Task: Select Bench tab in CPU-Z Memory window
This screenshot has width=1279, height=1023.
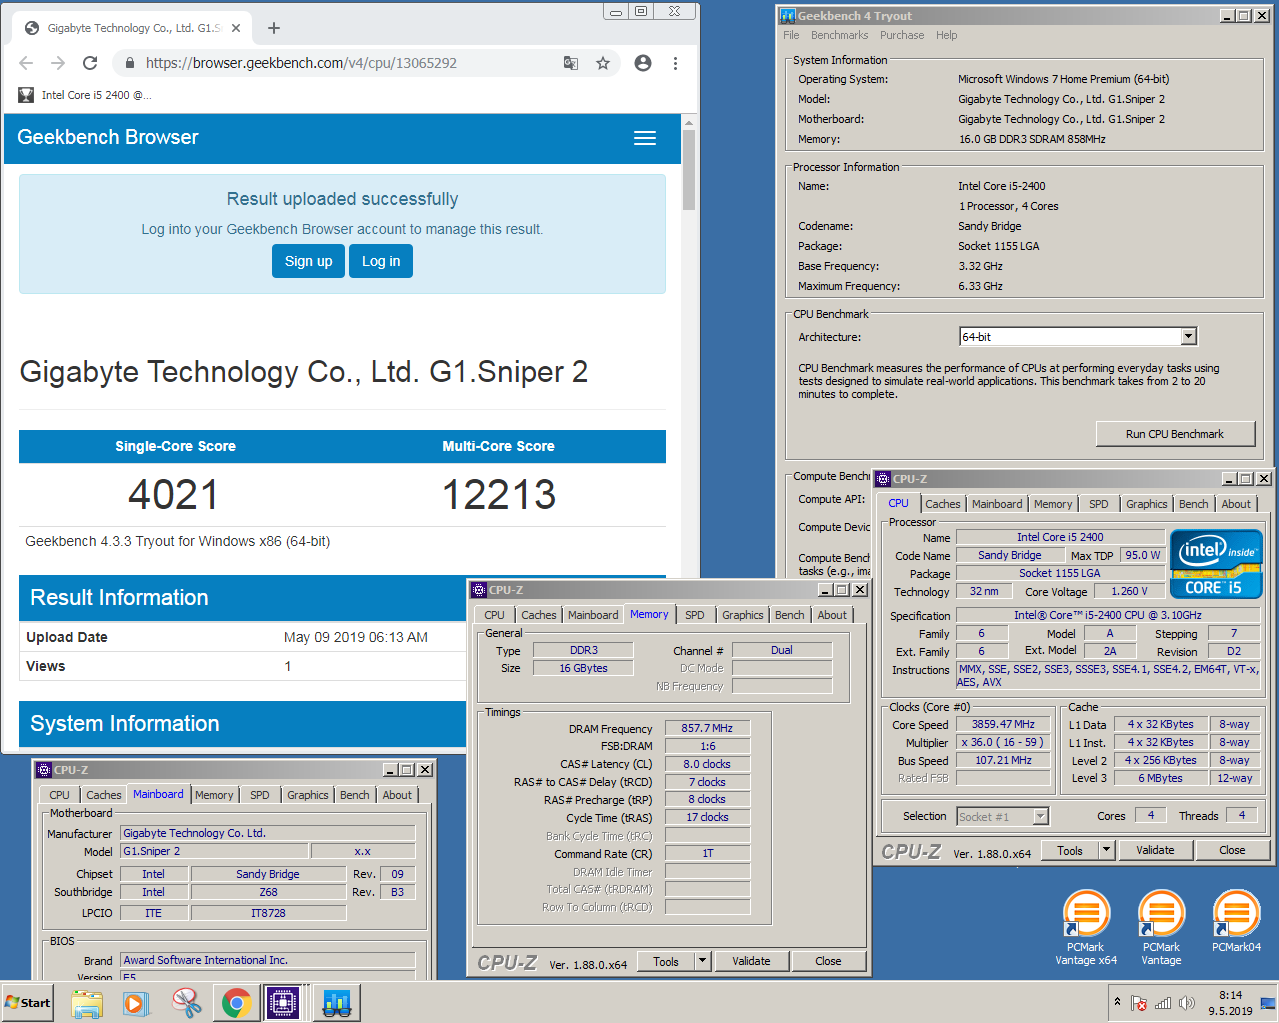Action: (789, 615)
